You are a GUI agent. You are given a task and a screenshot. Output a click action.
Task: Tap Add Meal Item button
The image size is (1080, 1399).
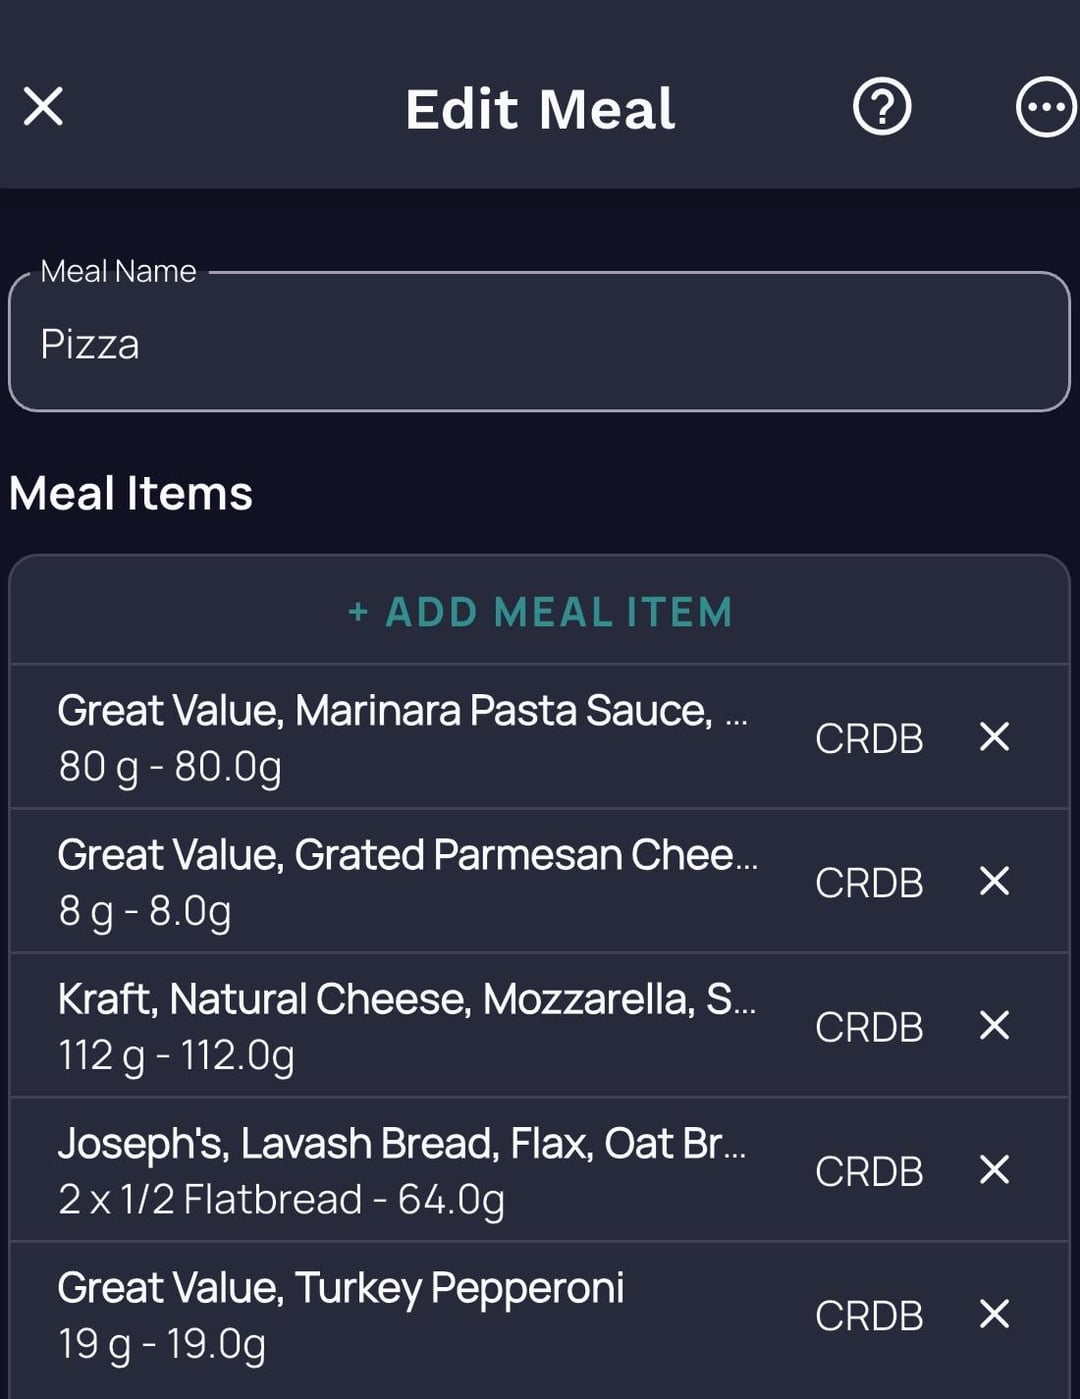coord(540,612)
